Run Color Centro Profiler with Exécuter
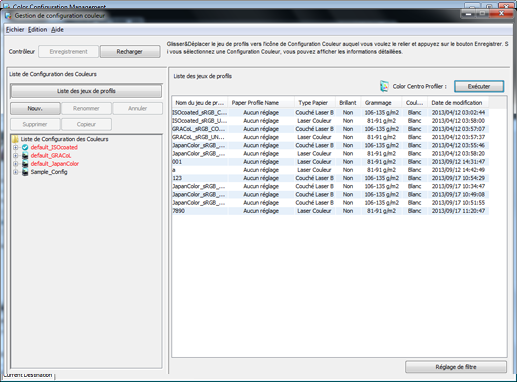517x382 pixels. pos(479,86)
